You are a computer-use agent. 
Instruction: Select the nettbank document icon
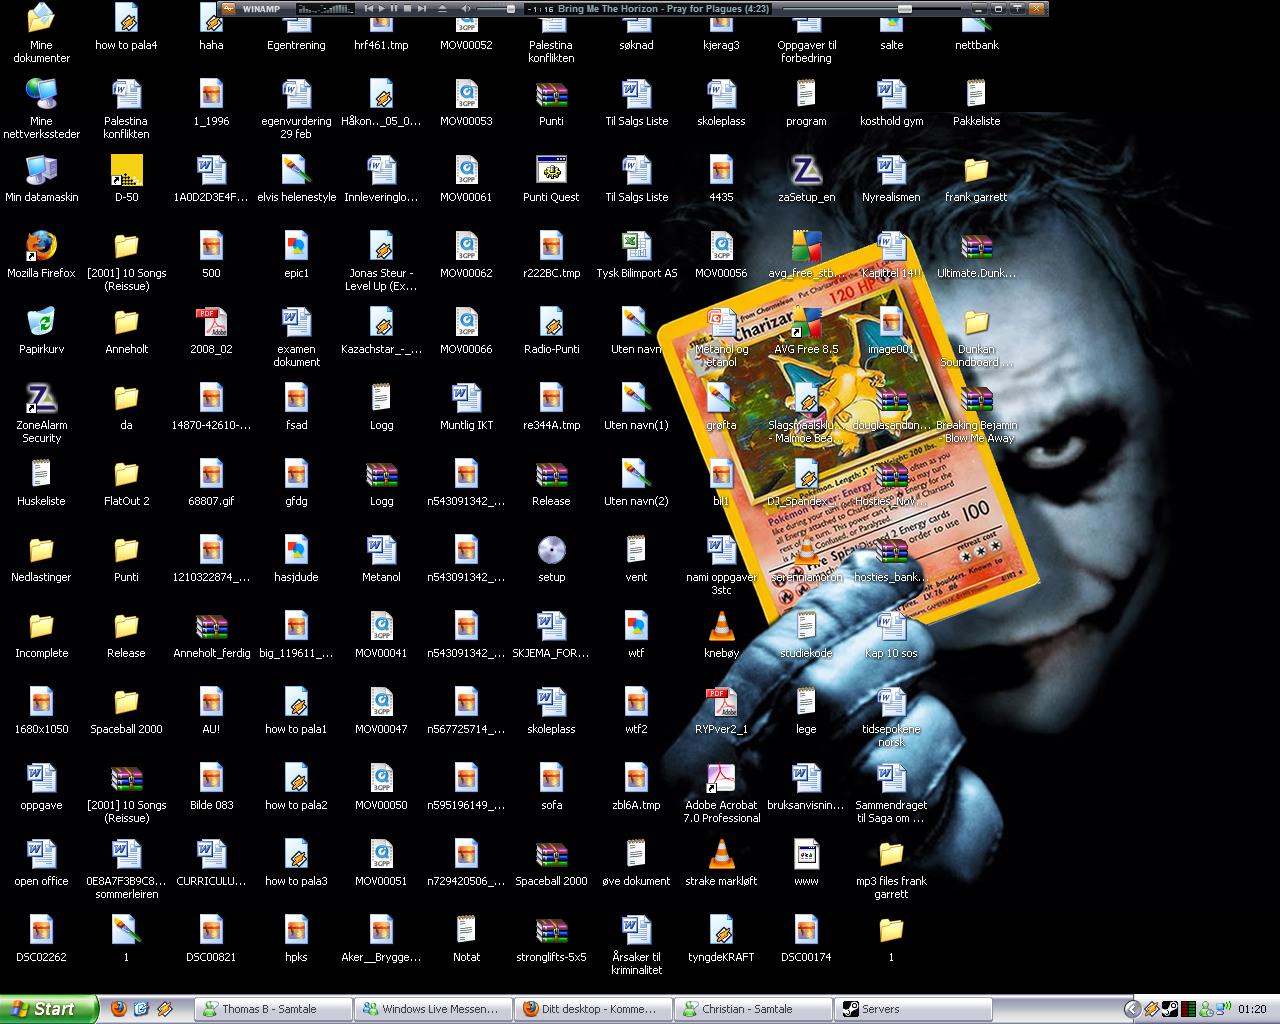(976, 33)
